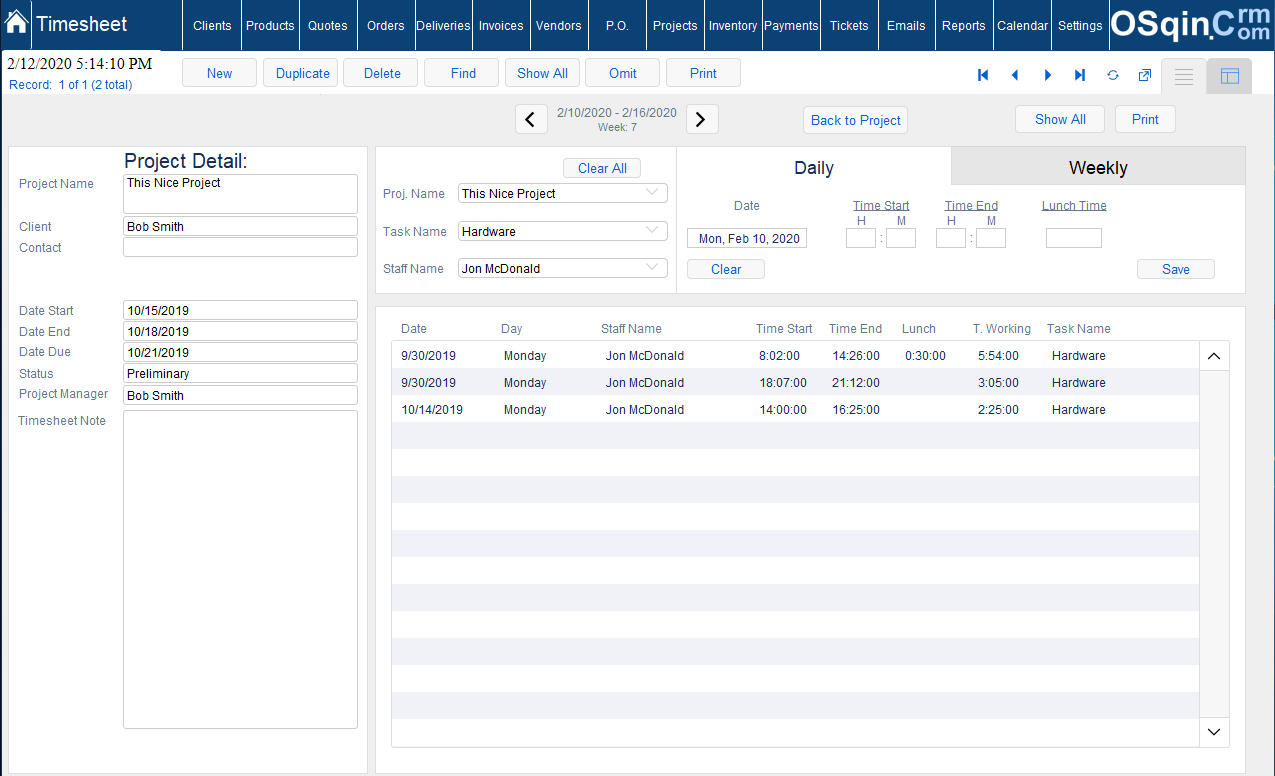1275x776 pixels.
Task: Click the Timesheet Note field
Action: 240,570
